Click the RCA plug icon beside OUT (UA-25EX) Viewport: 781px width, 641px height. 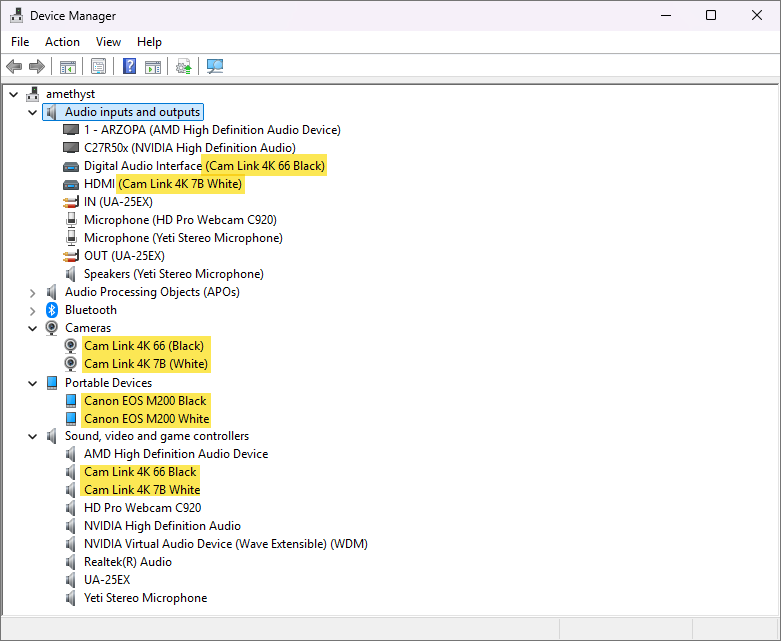pyautogui.click(x=71, y=256)
